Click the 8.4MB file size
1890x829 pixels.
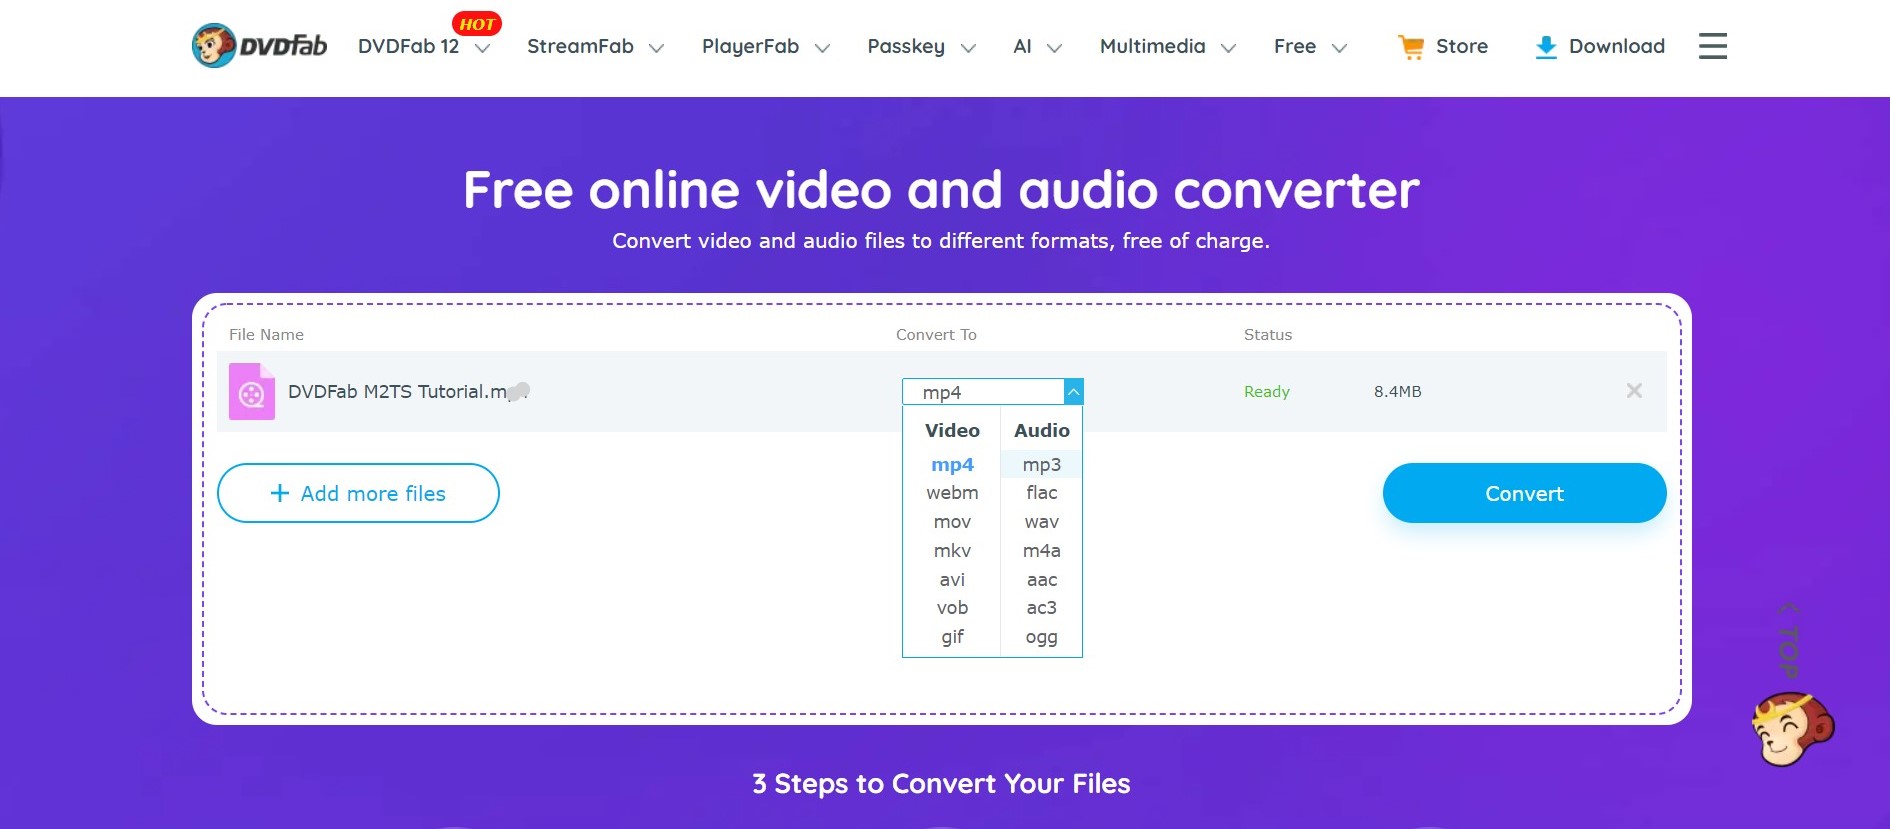(1397, 392)
